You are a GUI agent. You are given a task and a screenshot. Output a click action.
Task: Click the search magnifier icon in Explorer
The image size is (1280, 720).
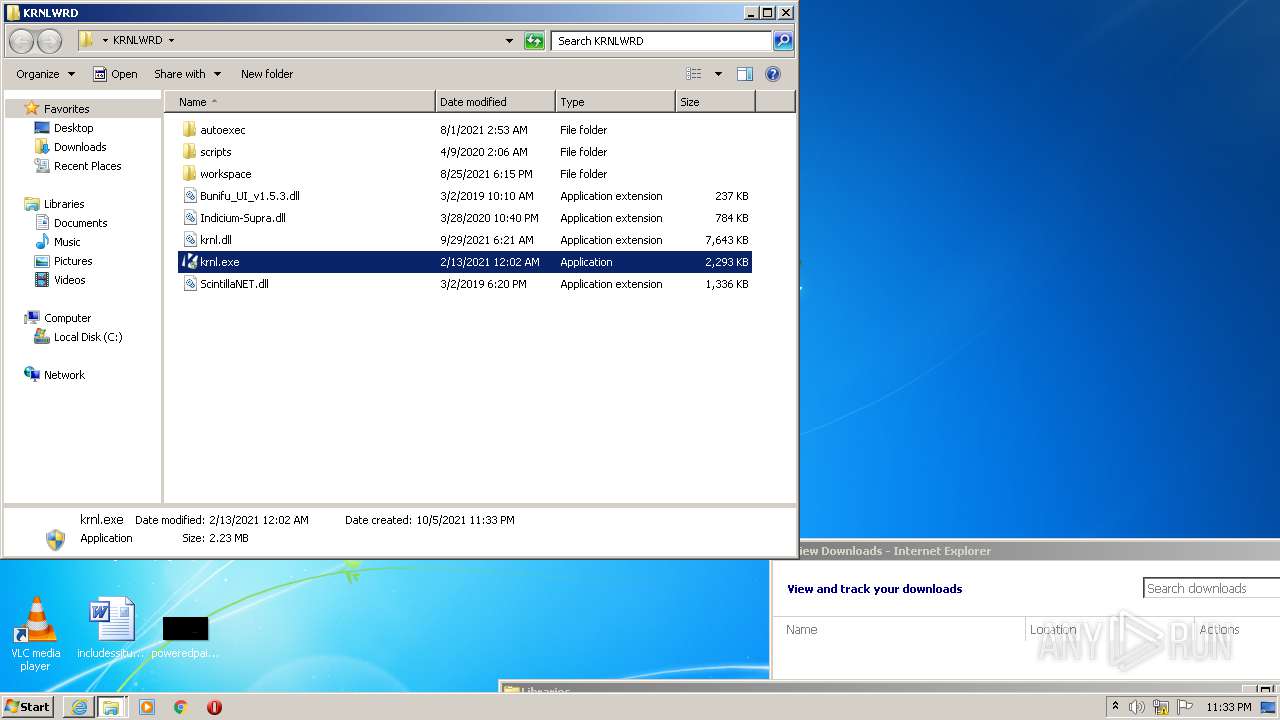click(x=783, y=41)
